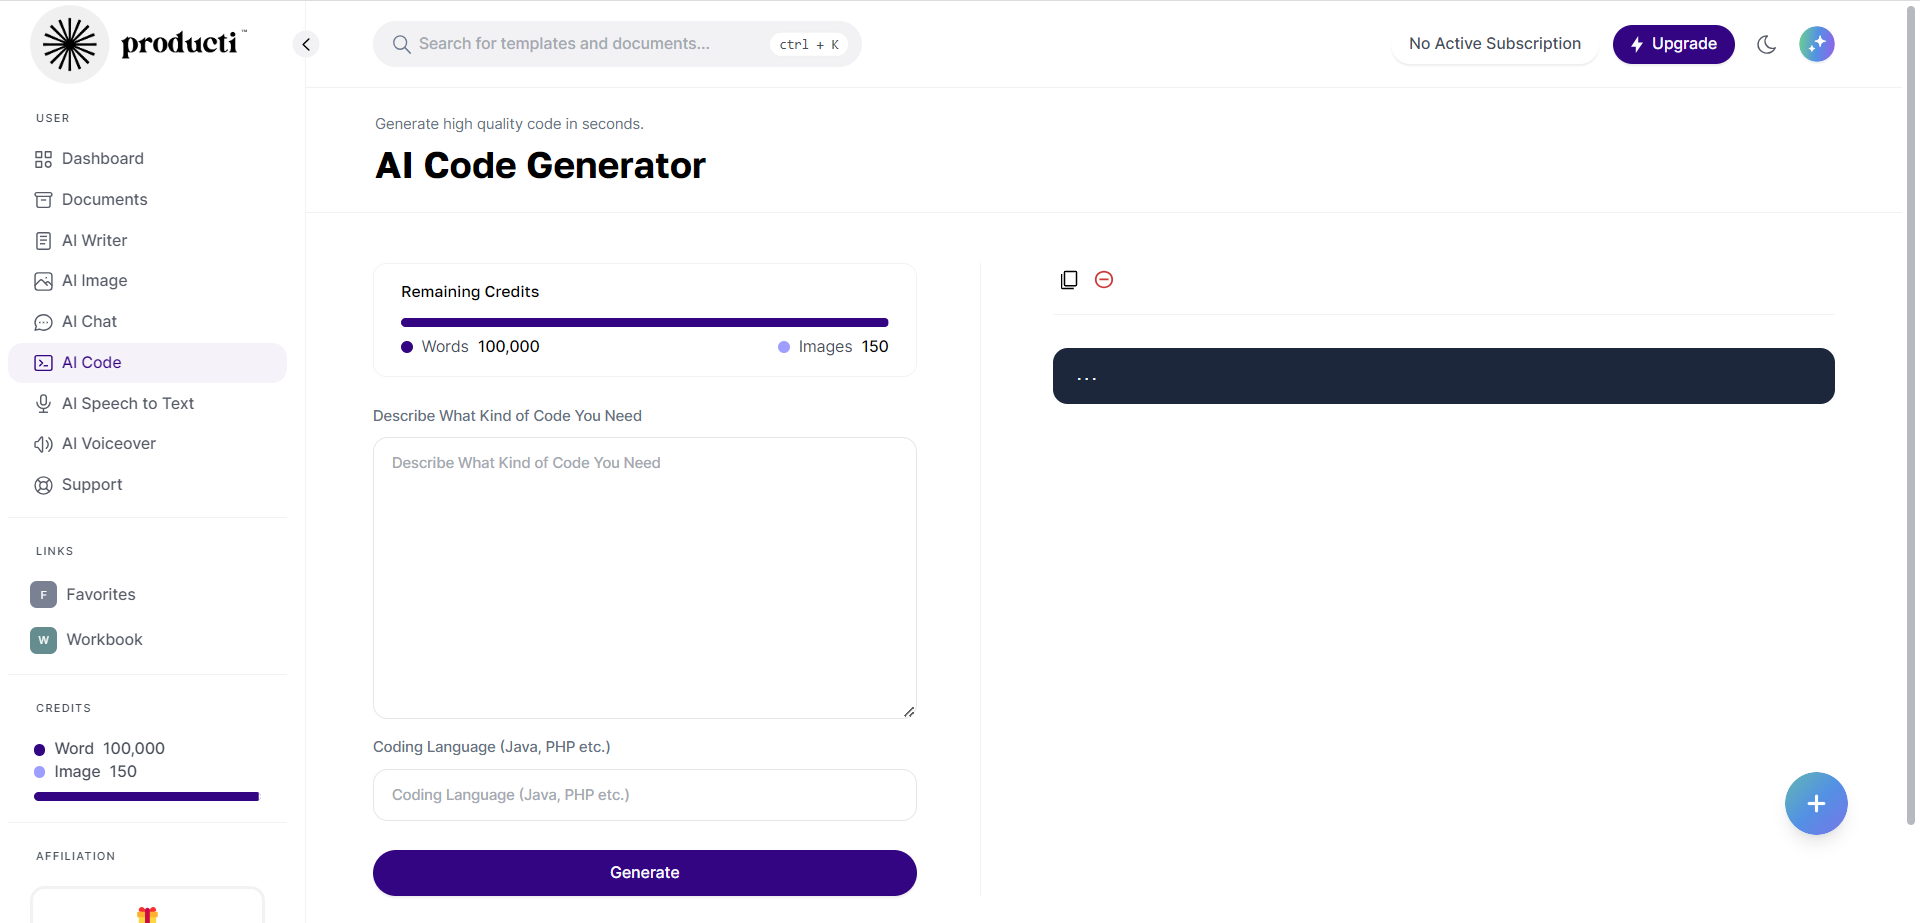Open AI Chat page
Image resolution: width=1920 pixels, height=923 pixels.
point(89,322)
